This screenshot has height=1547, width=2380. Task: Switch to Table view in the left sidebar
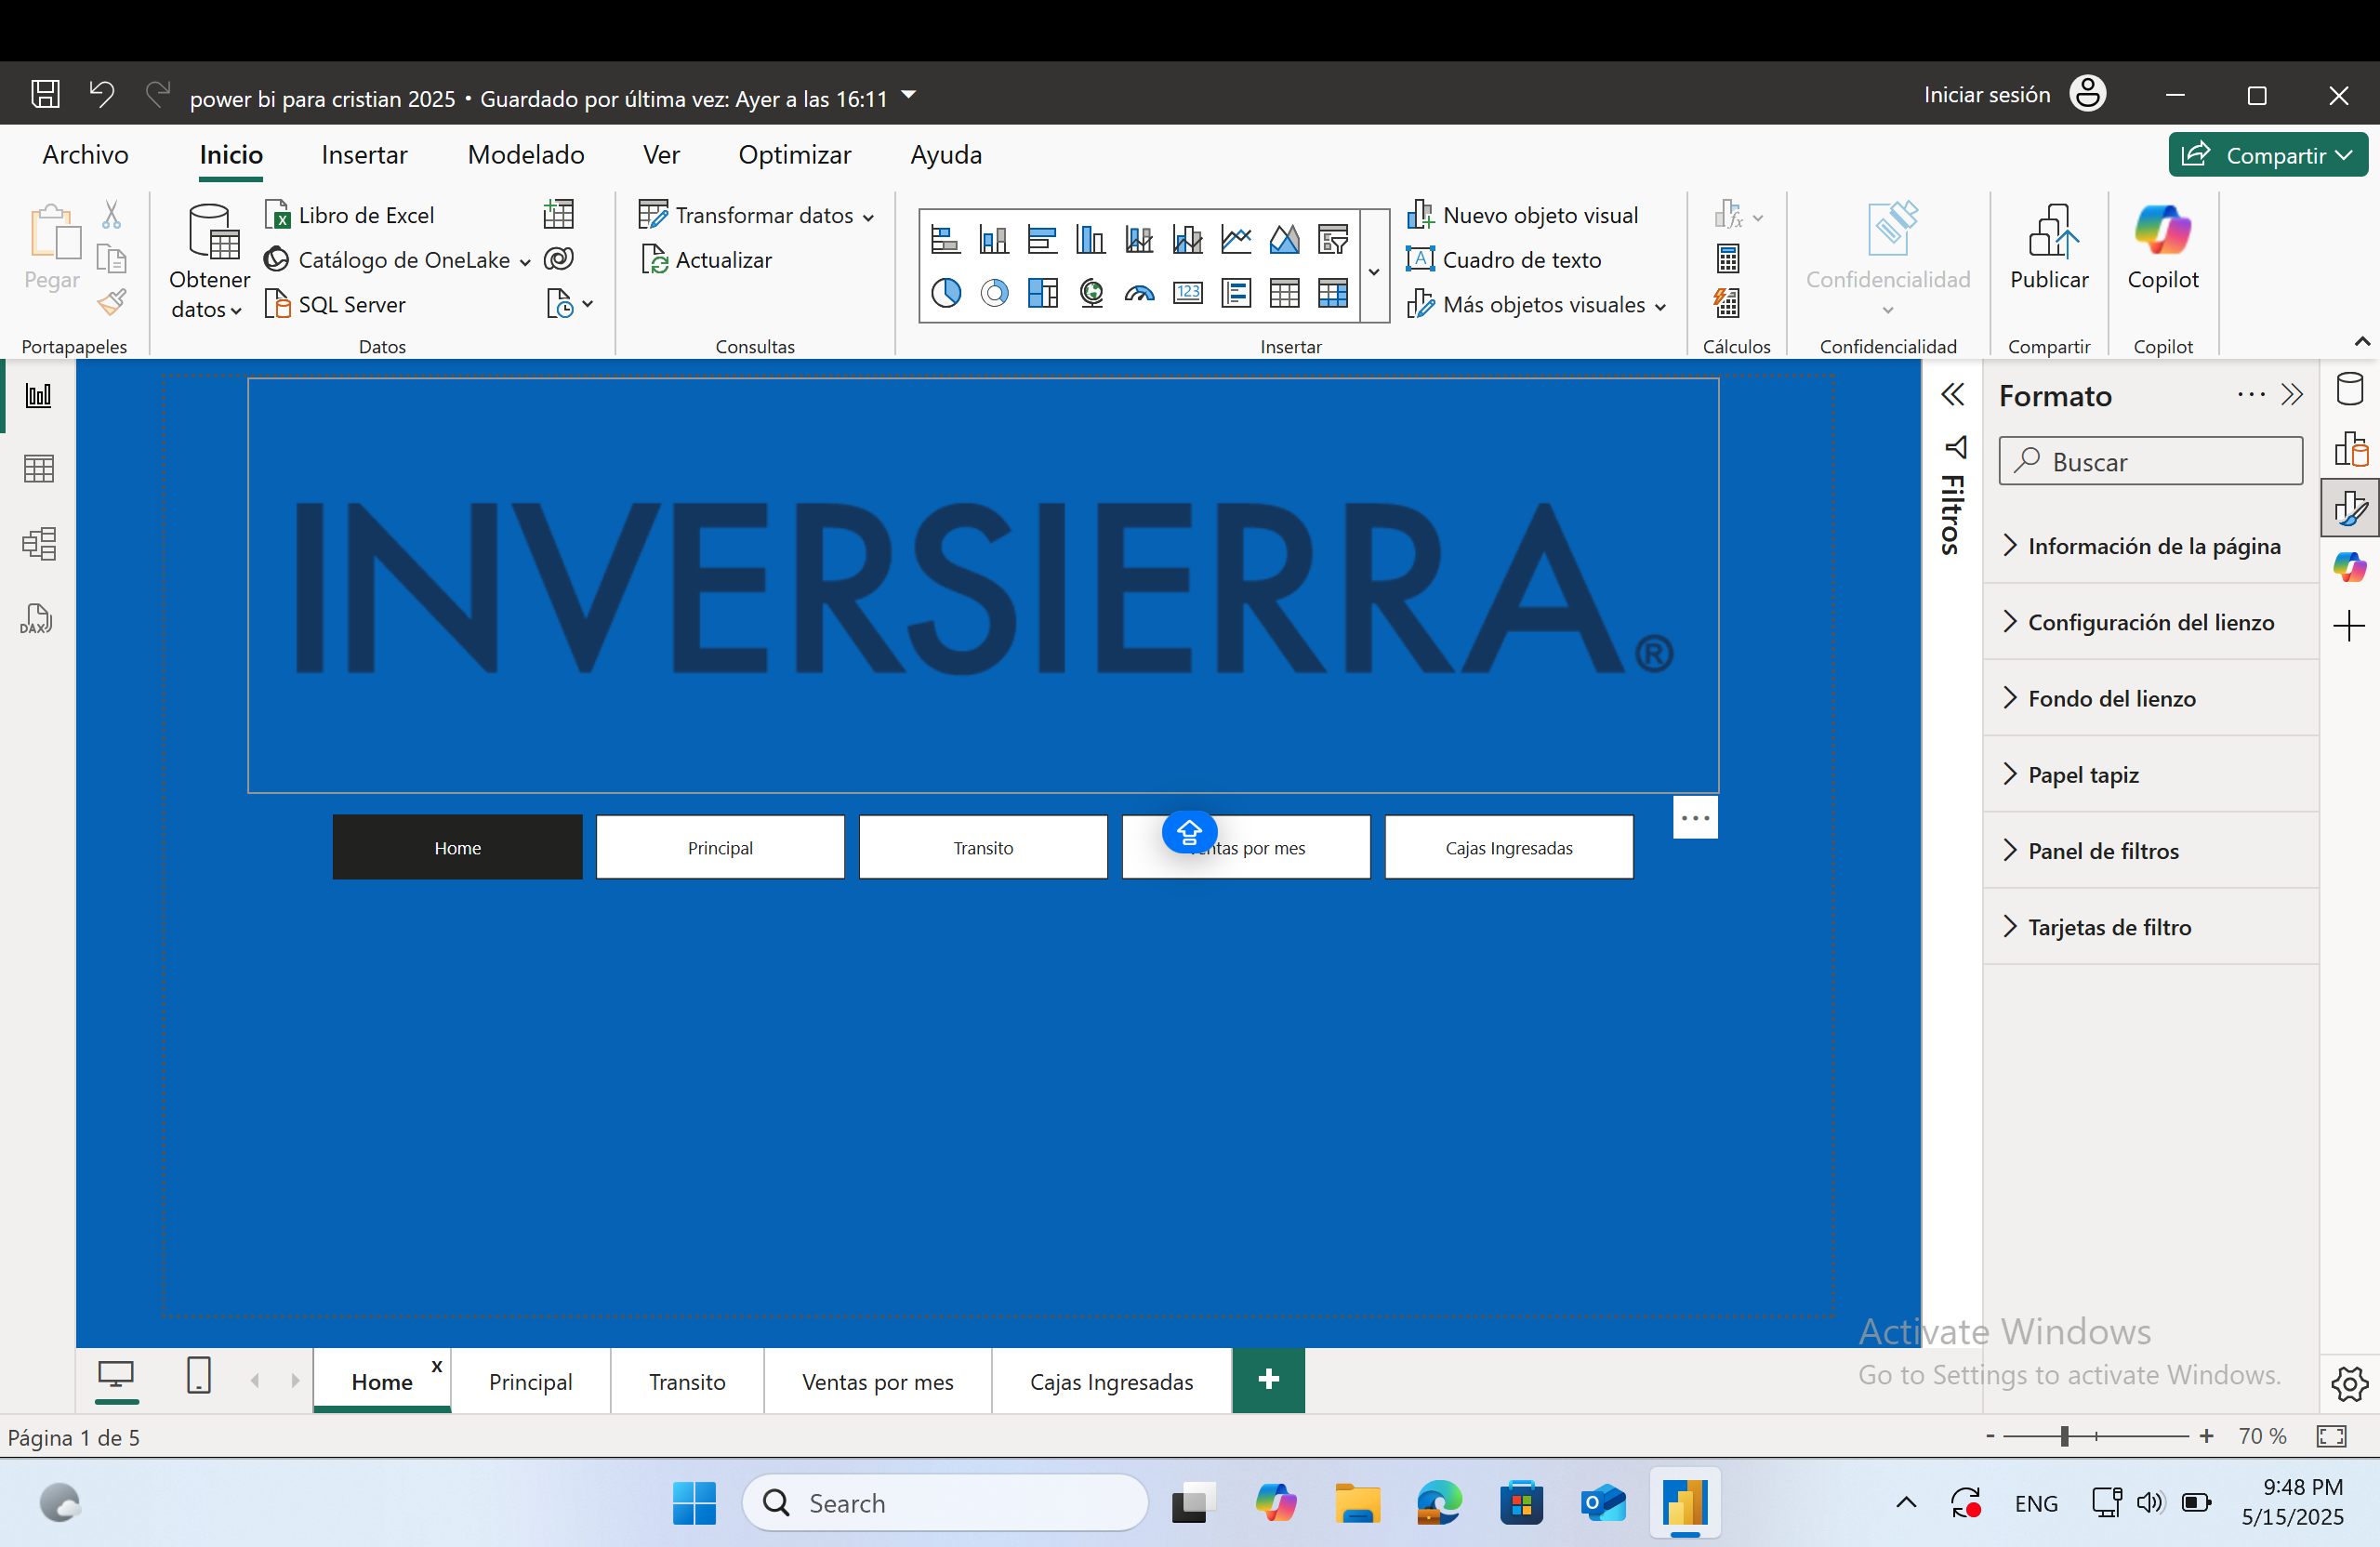click(38, 468)
